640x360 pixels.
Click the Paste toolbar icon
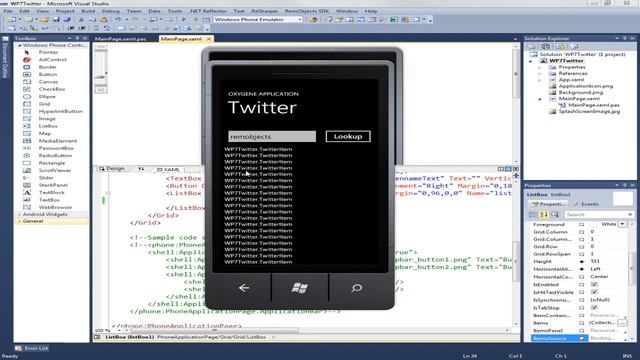pyautogui.click(x=104, y=20)
